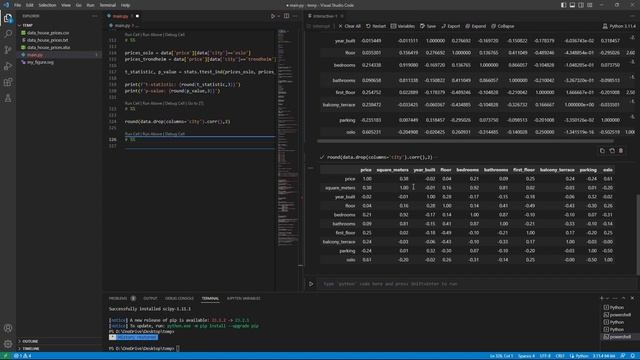Open the Accounts icon in activity bar
This screenshot has height=360, width=640.
tap(8, 328)
